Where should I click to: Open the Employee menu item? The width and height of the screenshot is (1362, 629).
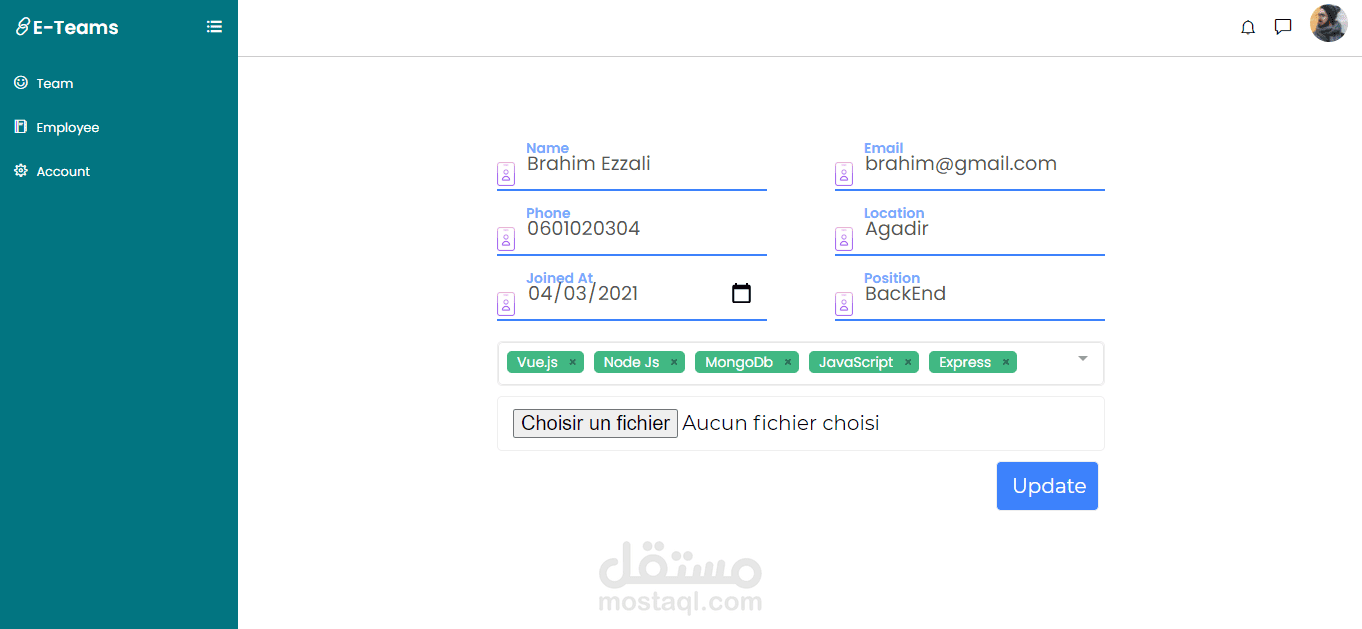pos(56,127)
